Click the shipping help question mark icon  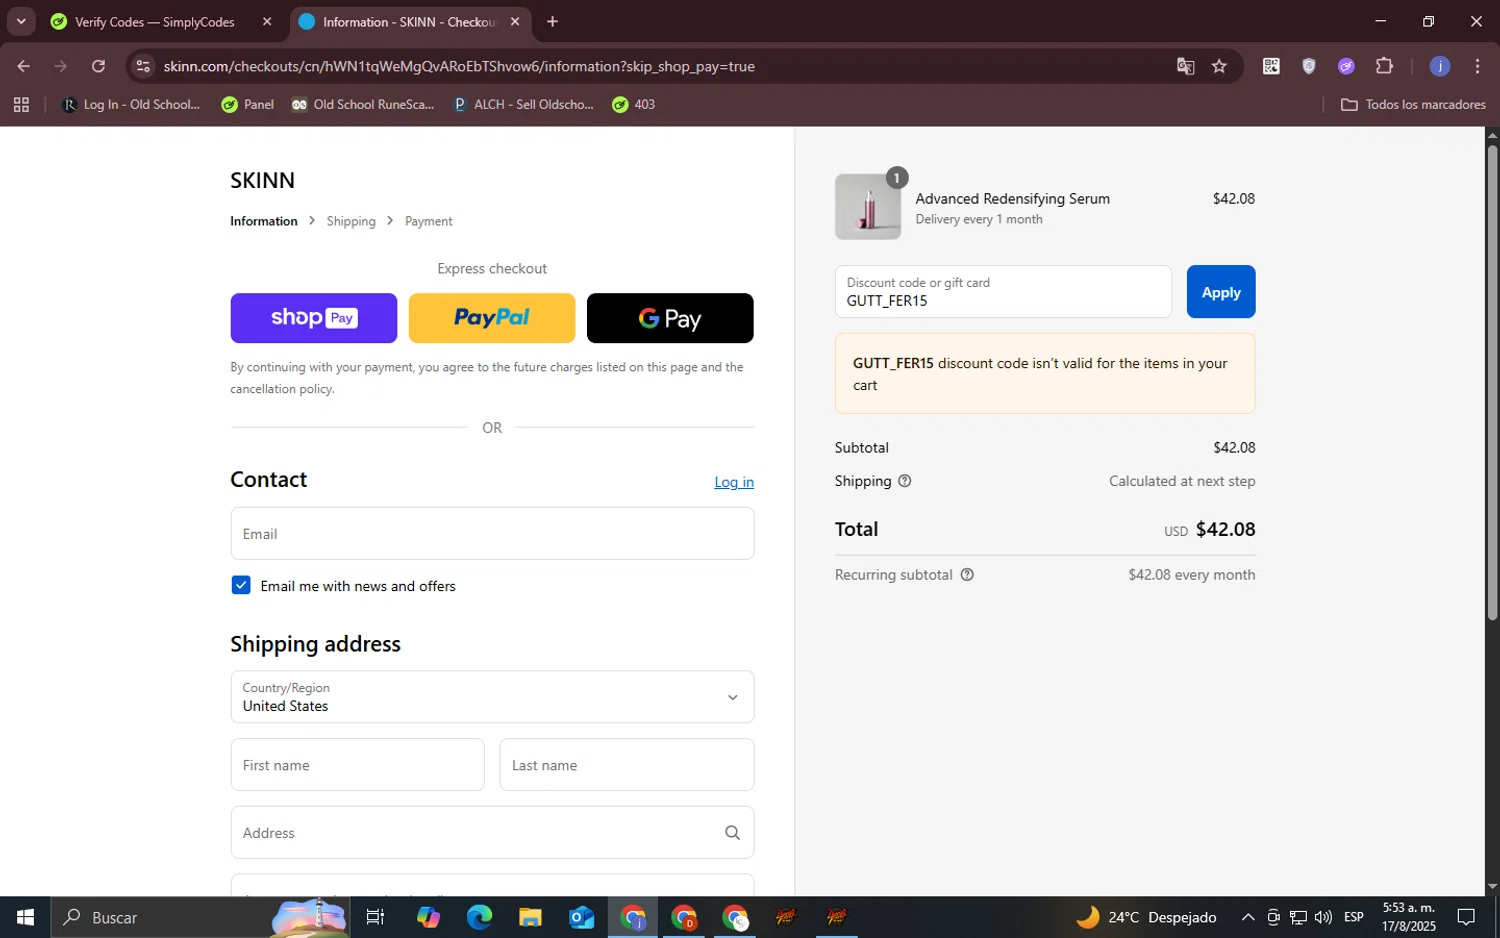(x=905, y=481)
